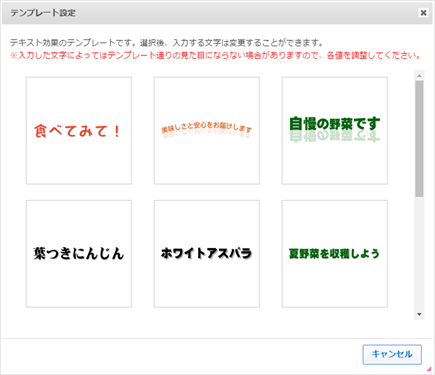Screen dimensions: 435x375
Task: Pick the green 自慢の野菜です reflection template
Action: click(x=335, y=131)
